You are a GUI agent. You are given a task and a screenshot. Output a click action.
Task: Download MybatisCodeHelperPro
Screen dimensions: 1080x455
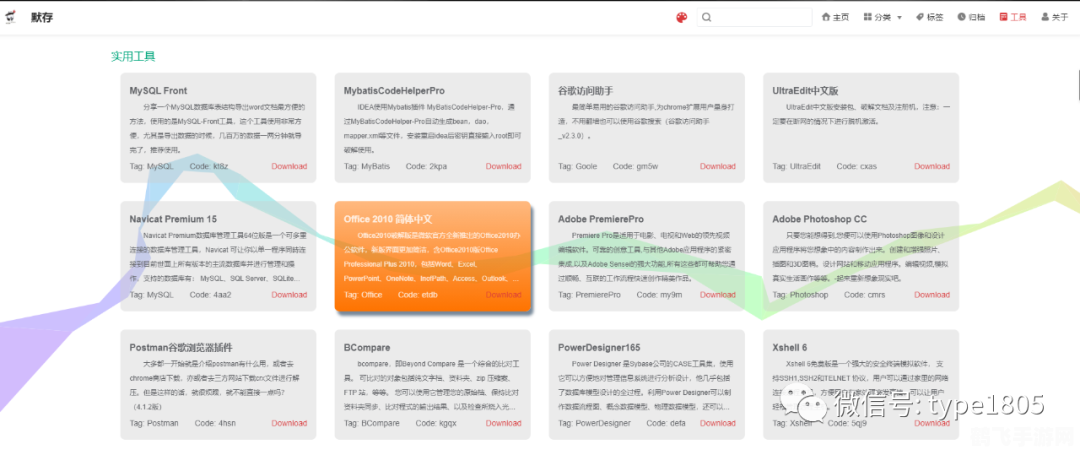(x=503, y=166)
